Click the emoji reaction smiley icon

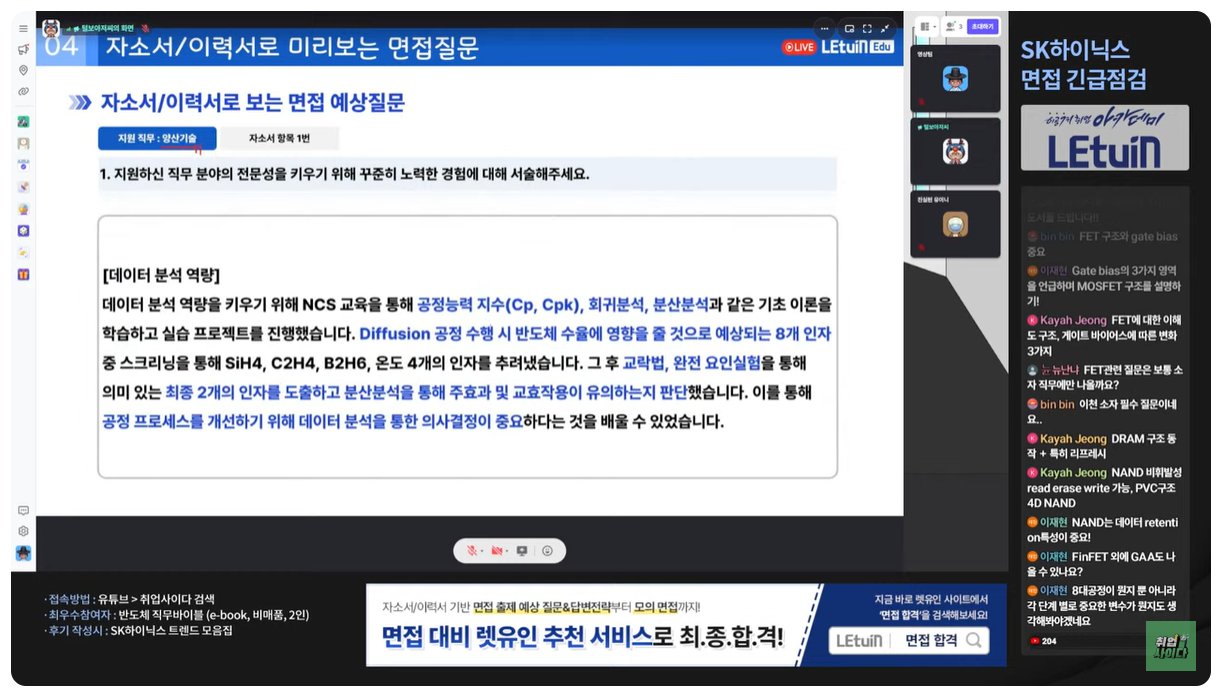click(x=547, y=551)
